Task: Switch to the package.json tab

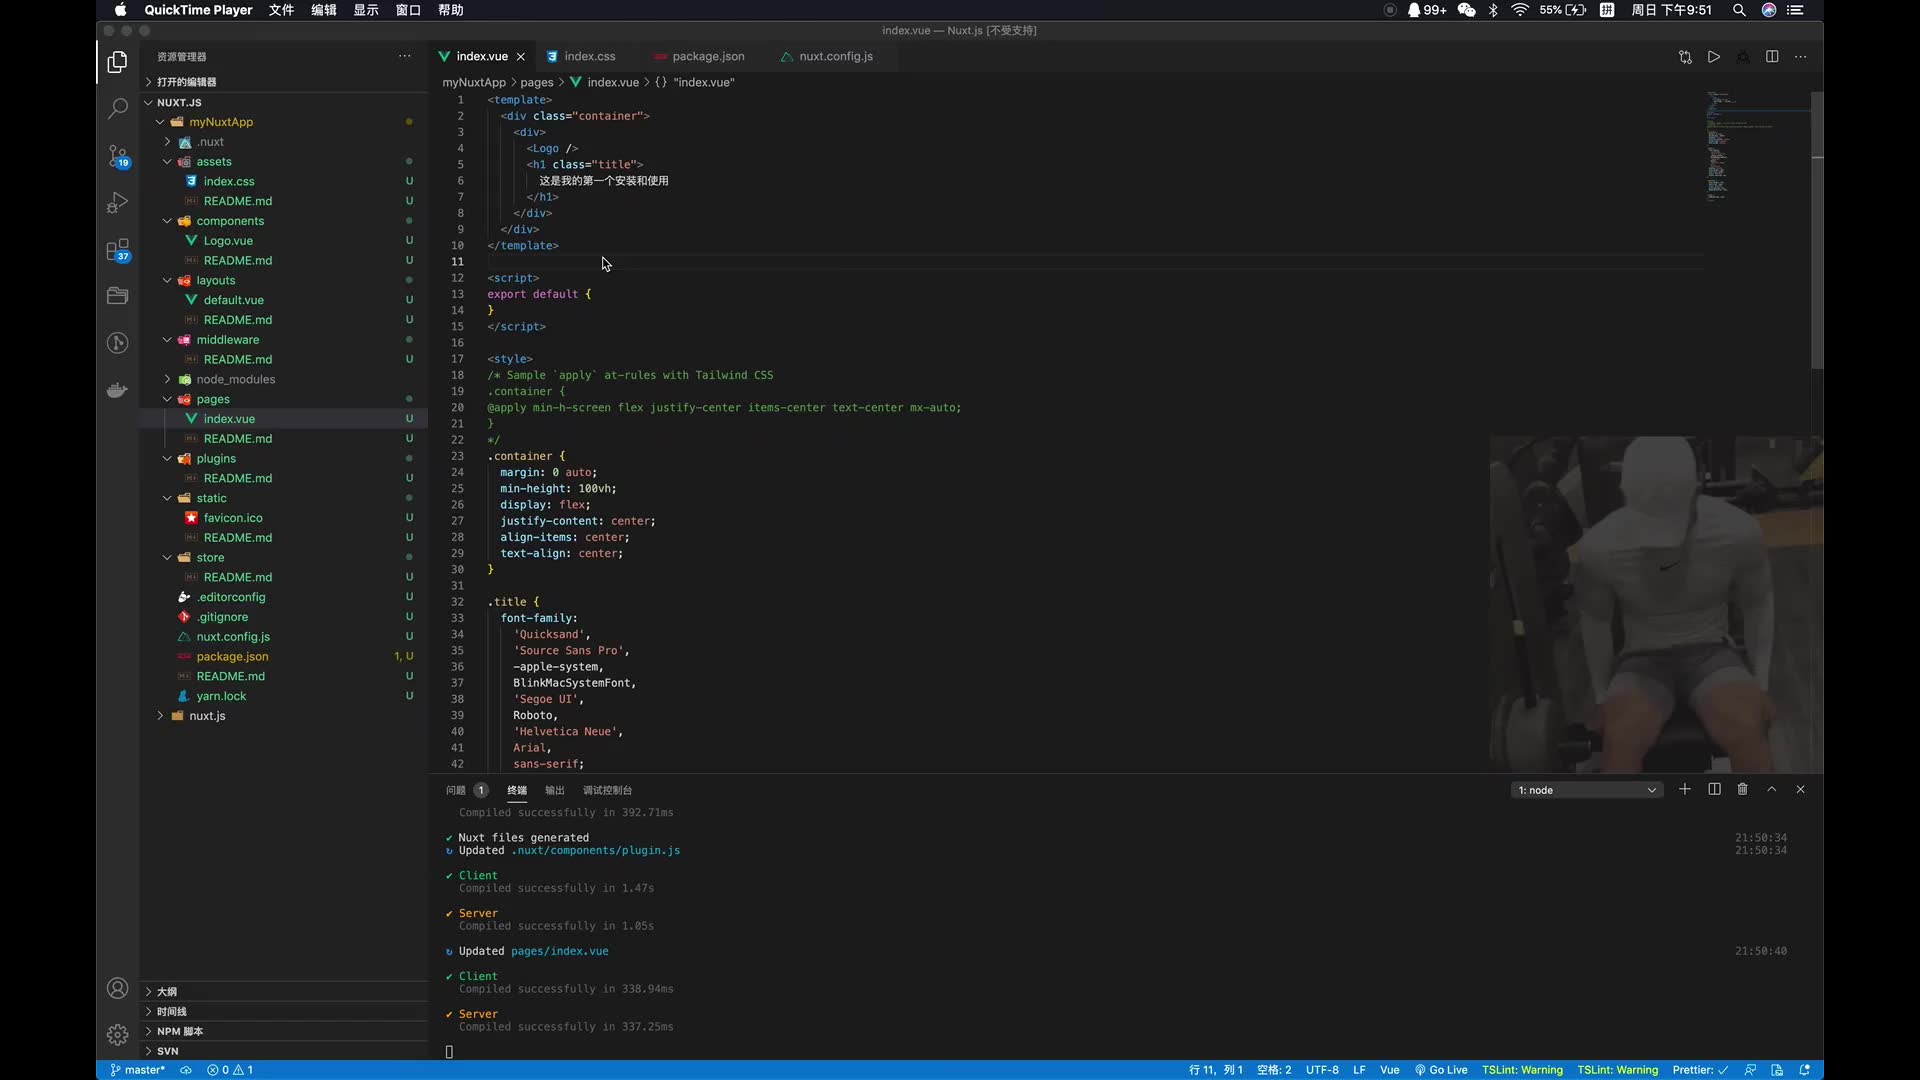Action: (708, 57)
